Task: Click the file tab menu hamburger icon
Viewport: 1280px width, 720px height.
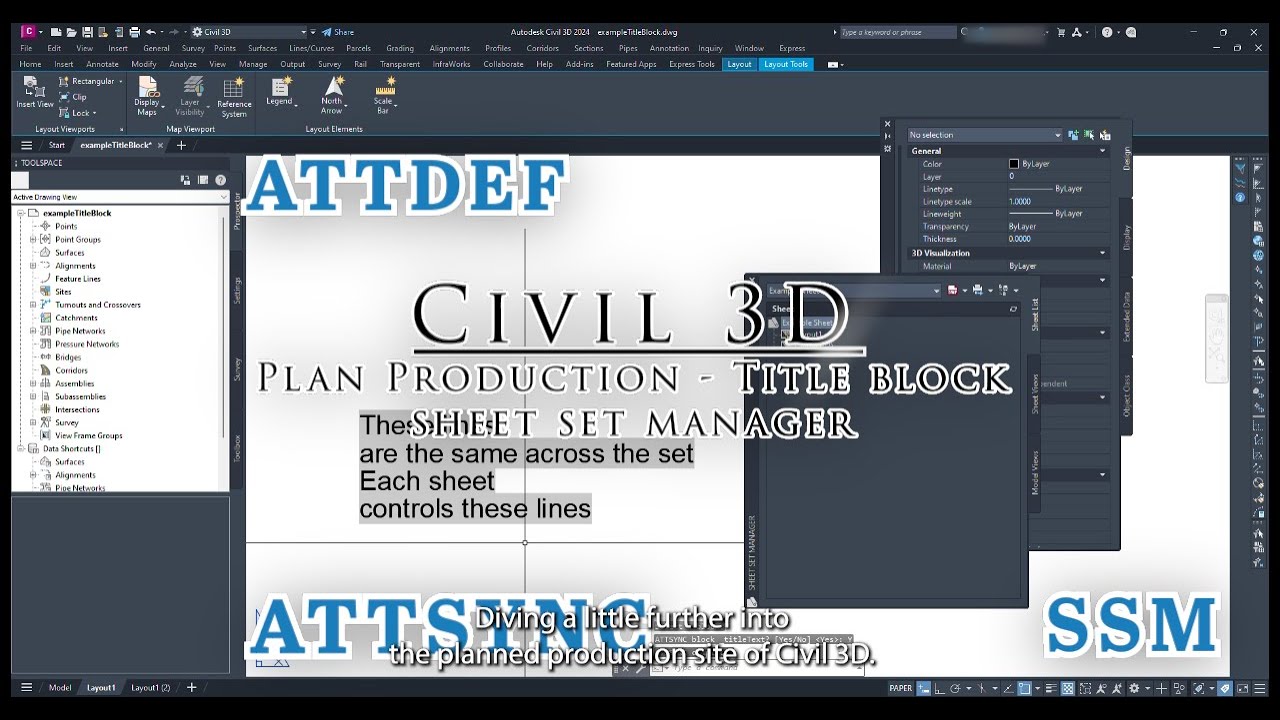Action: (27, 145)
